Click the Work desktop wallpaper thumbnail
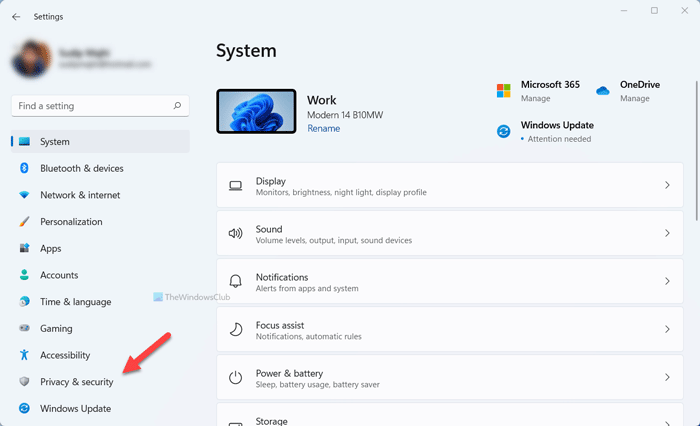This screenshot has height=426, width=700. [x=256, y=112]
